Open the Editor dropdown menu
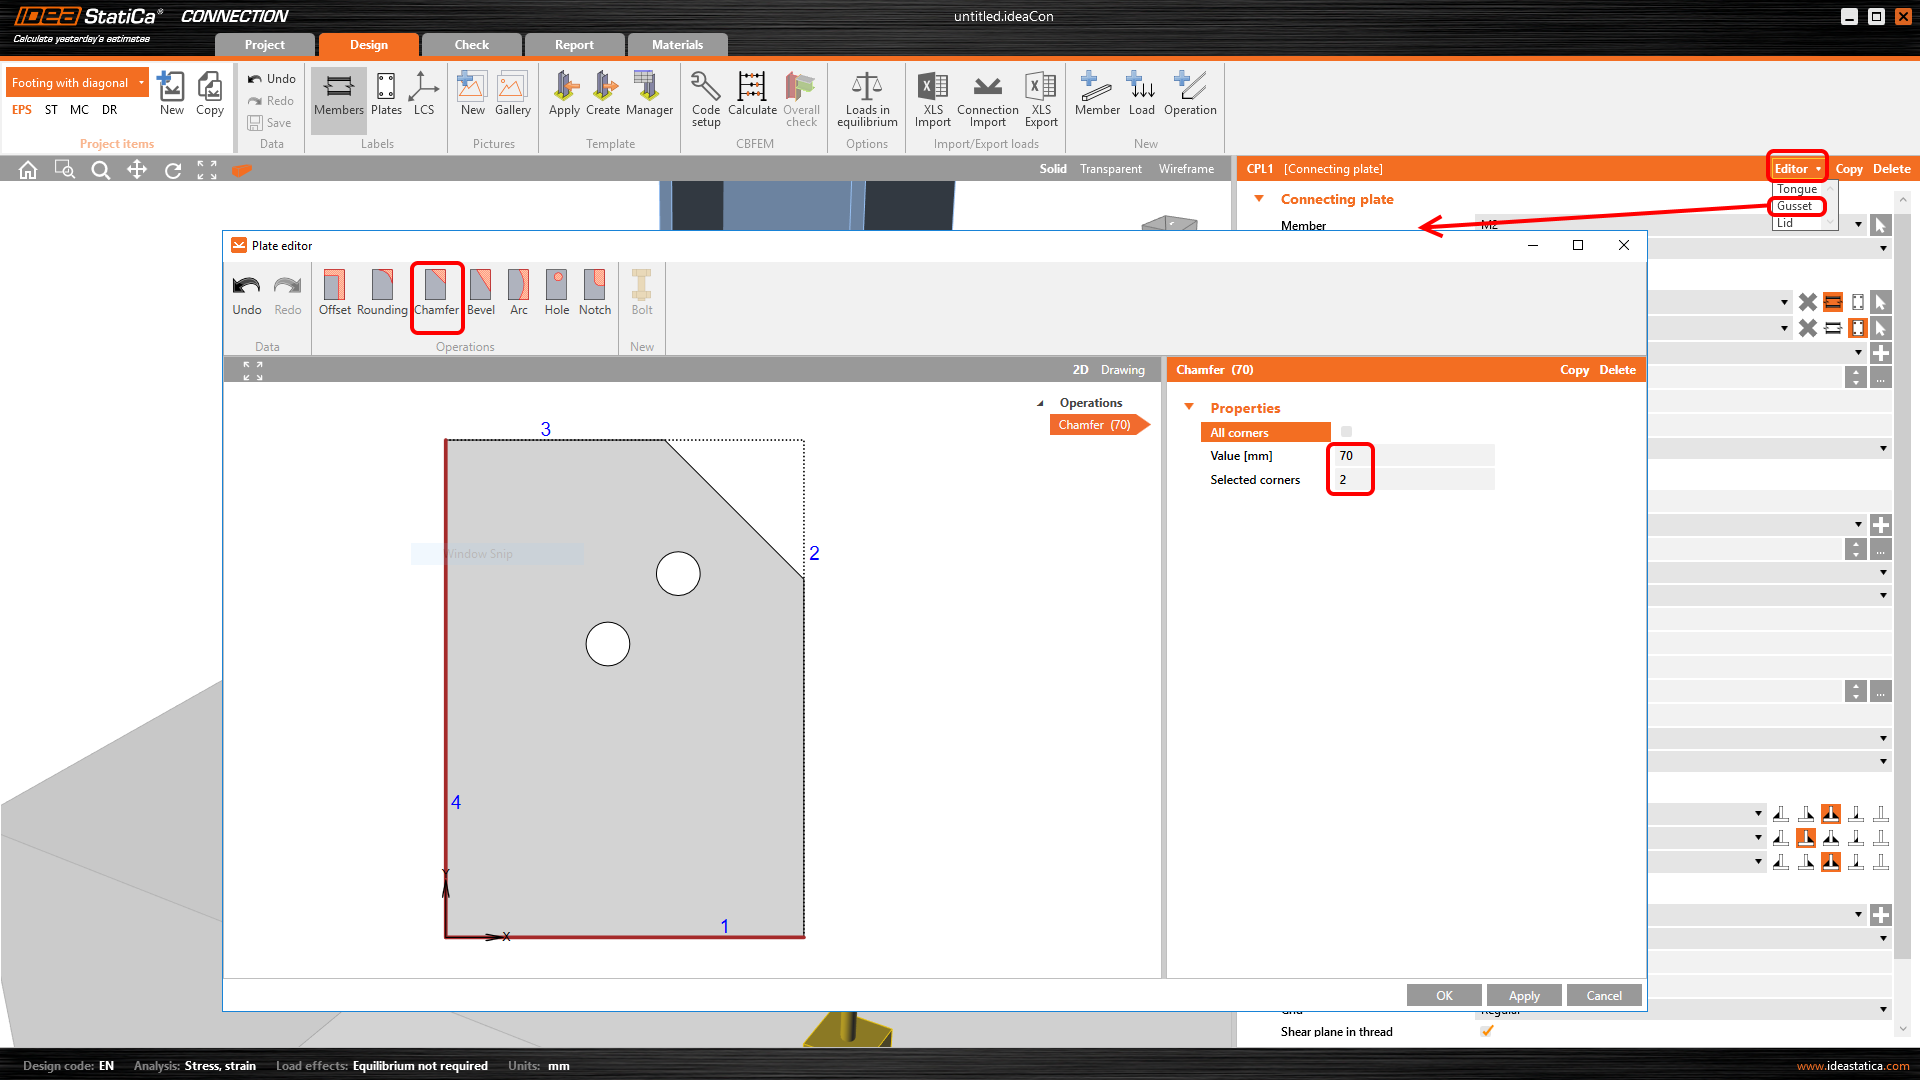 (x=1797, y=169)
